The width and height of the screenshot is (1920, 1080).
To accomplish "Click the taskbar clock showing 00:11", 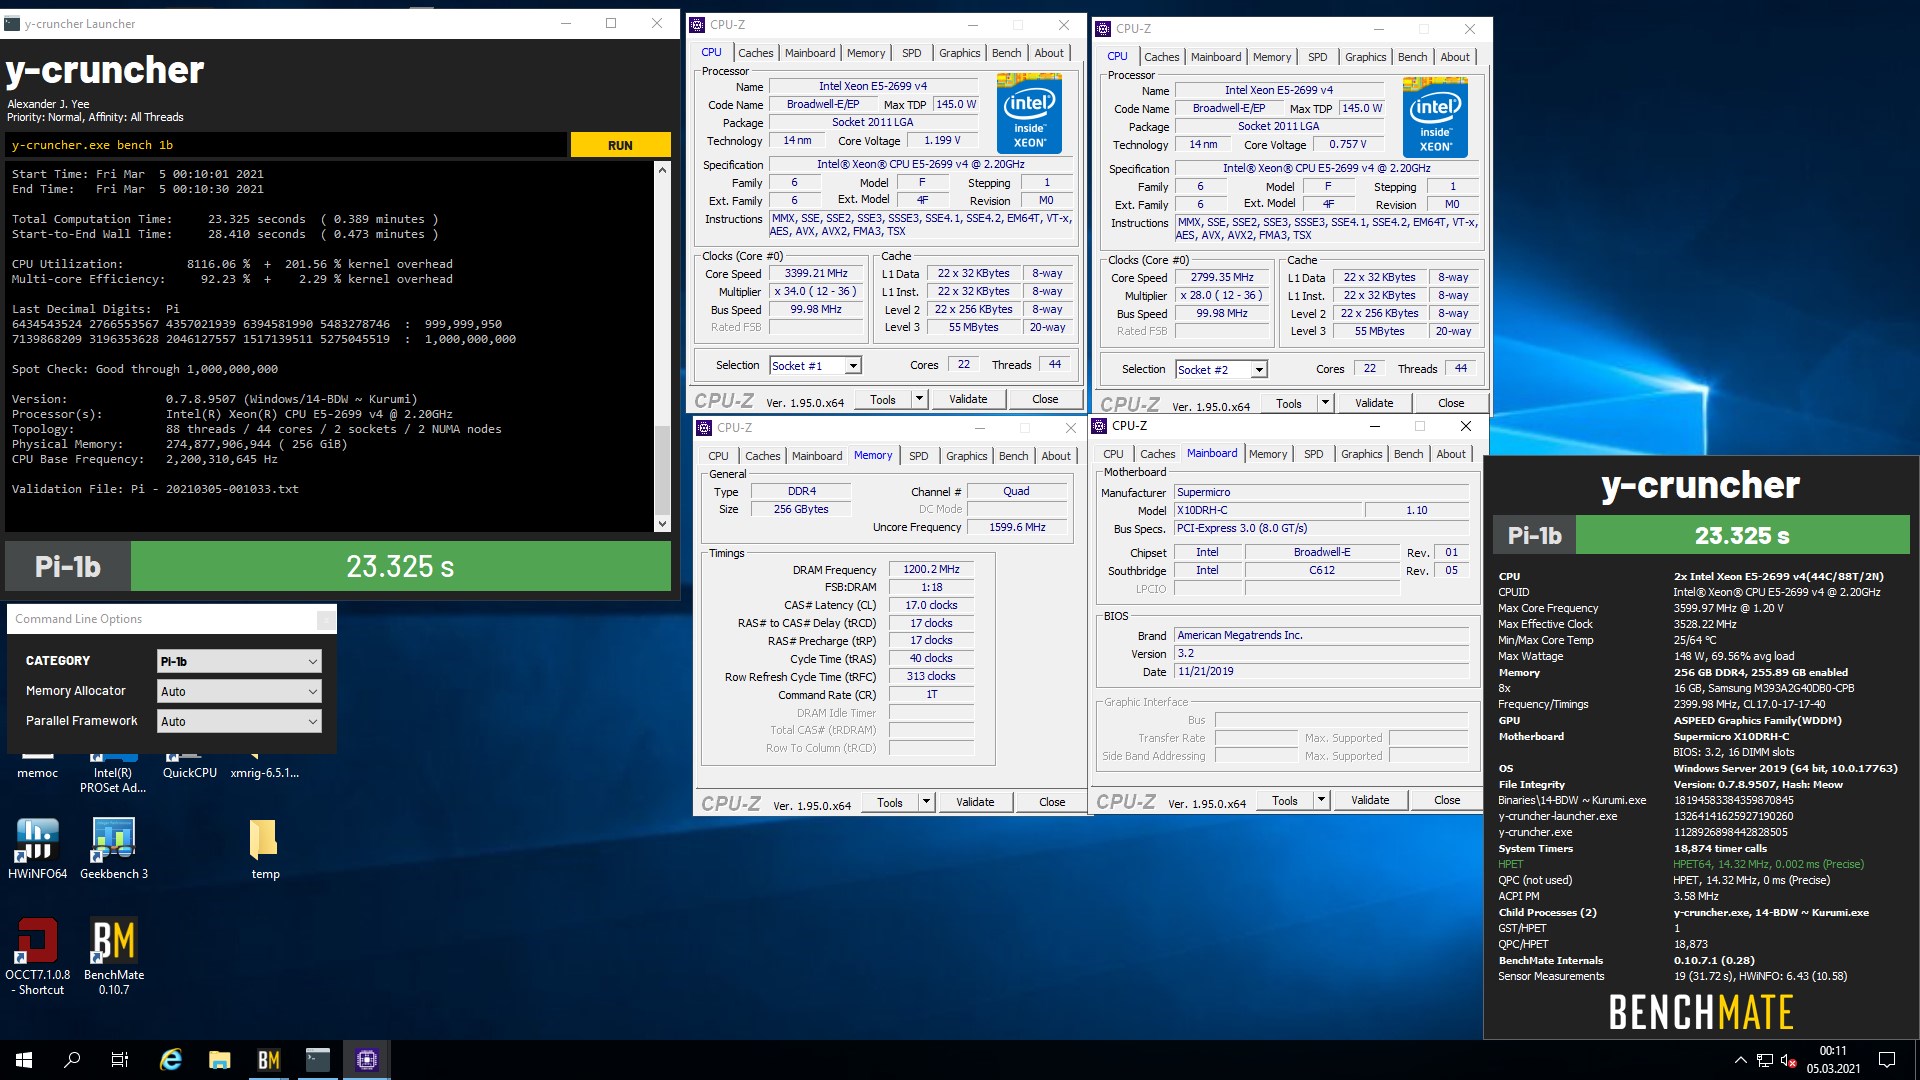I will (1833, 1060).
